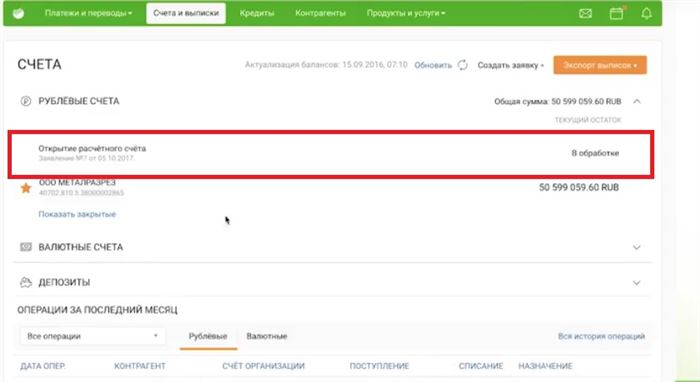Screen dimensions: 700x382
Task: Click the Общая сумма total text
Action: tap(558, 102)
